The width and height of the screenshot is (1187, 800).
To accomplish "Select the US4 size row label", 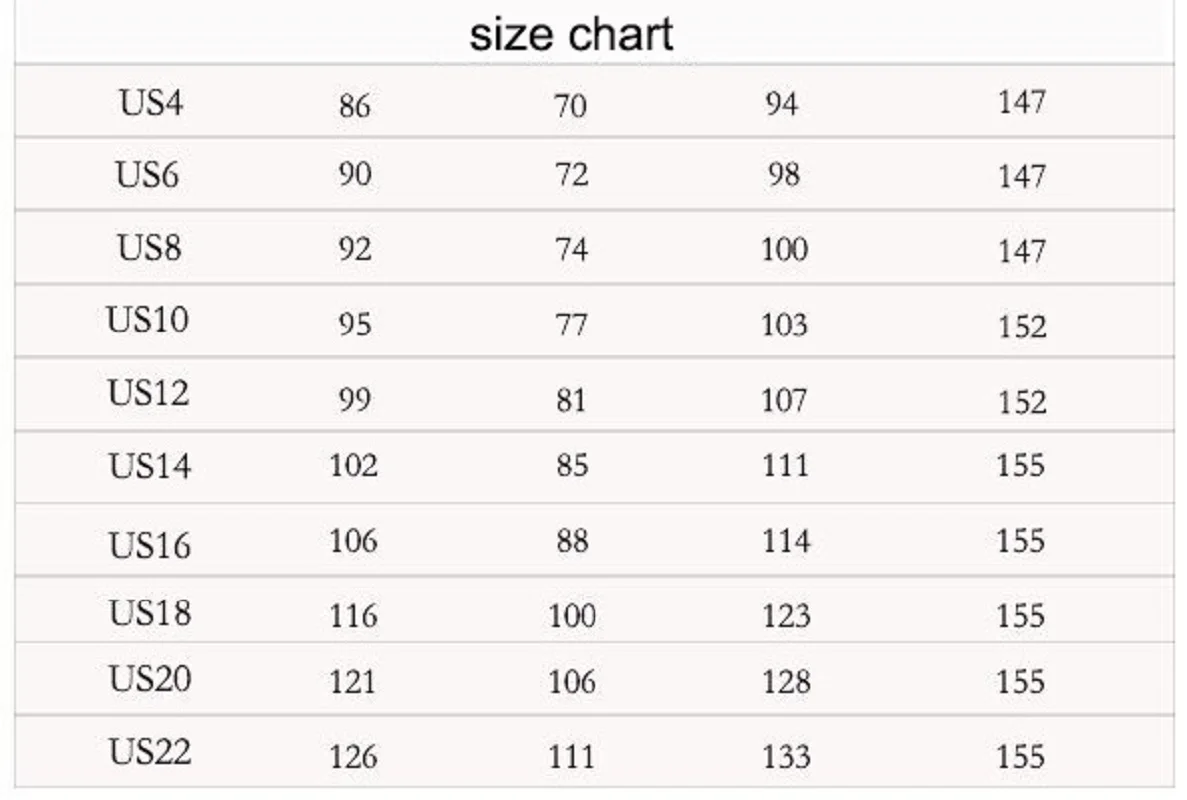I will pyautogui.click(x=151, y=102).
